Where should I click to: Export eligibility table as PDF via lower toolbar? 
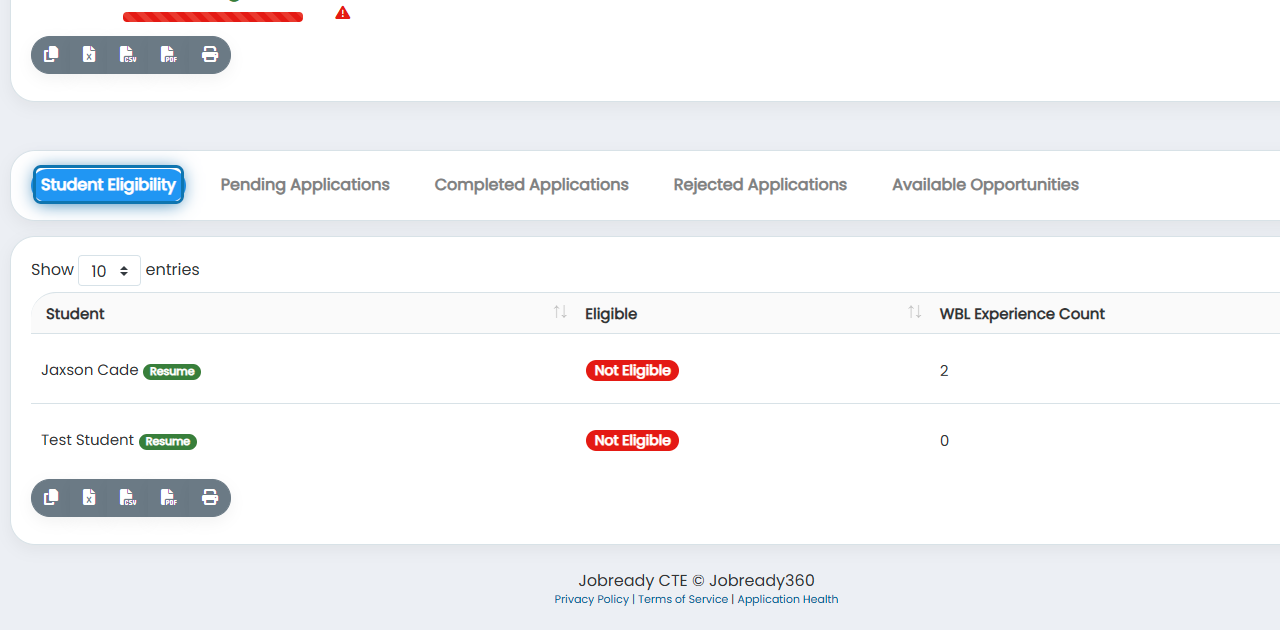click(168, 498)
